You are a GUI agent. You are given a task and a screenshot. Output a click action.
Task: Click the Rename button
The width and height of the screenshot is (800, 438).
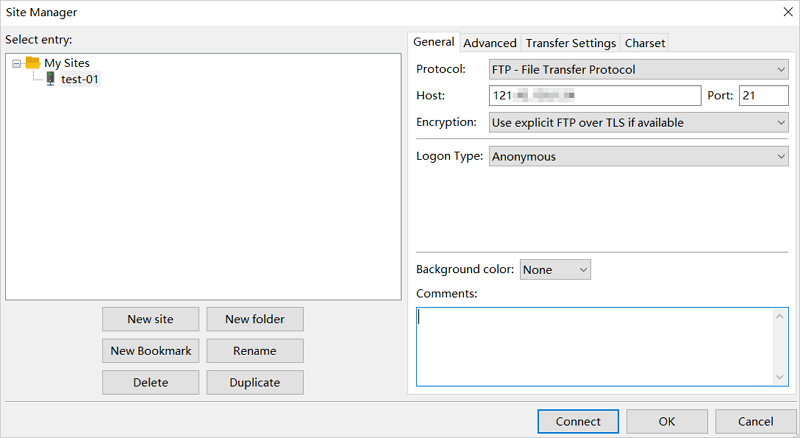click(255, 351)
